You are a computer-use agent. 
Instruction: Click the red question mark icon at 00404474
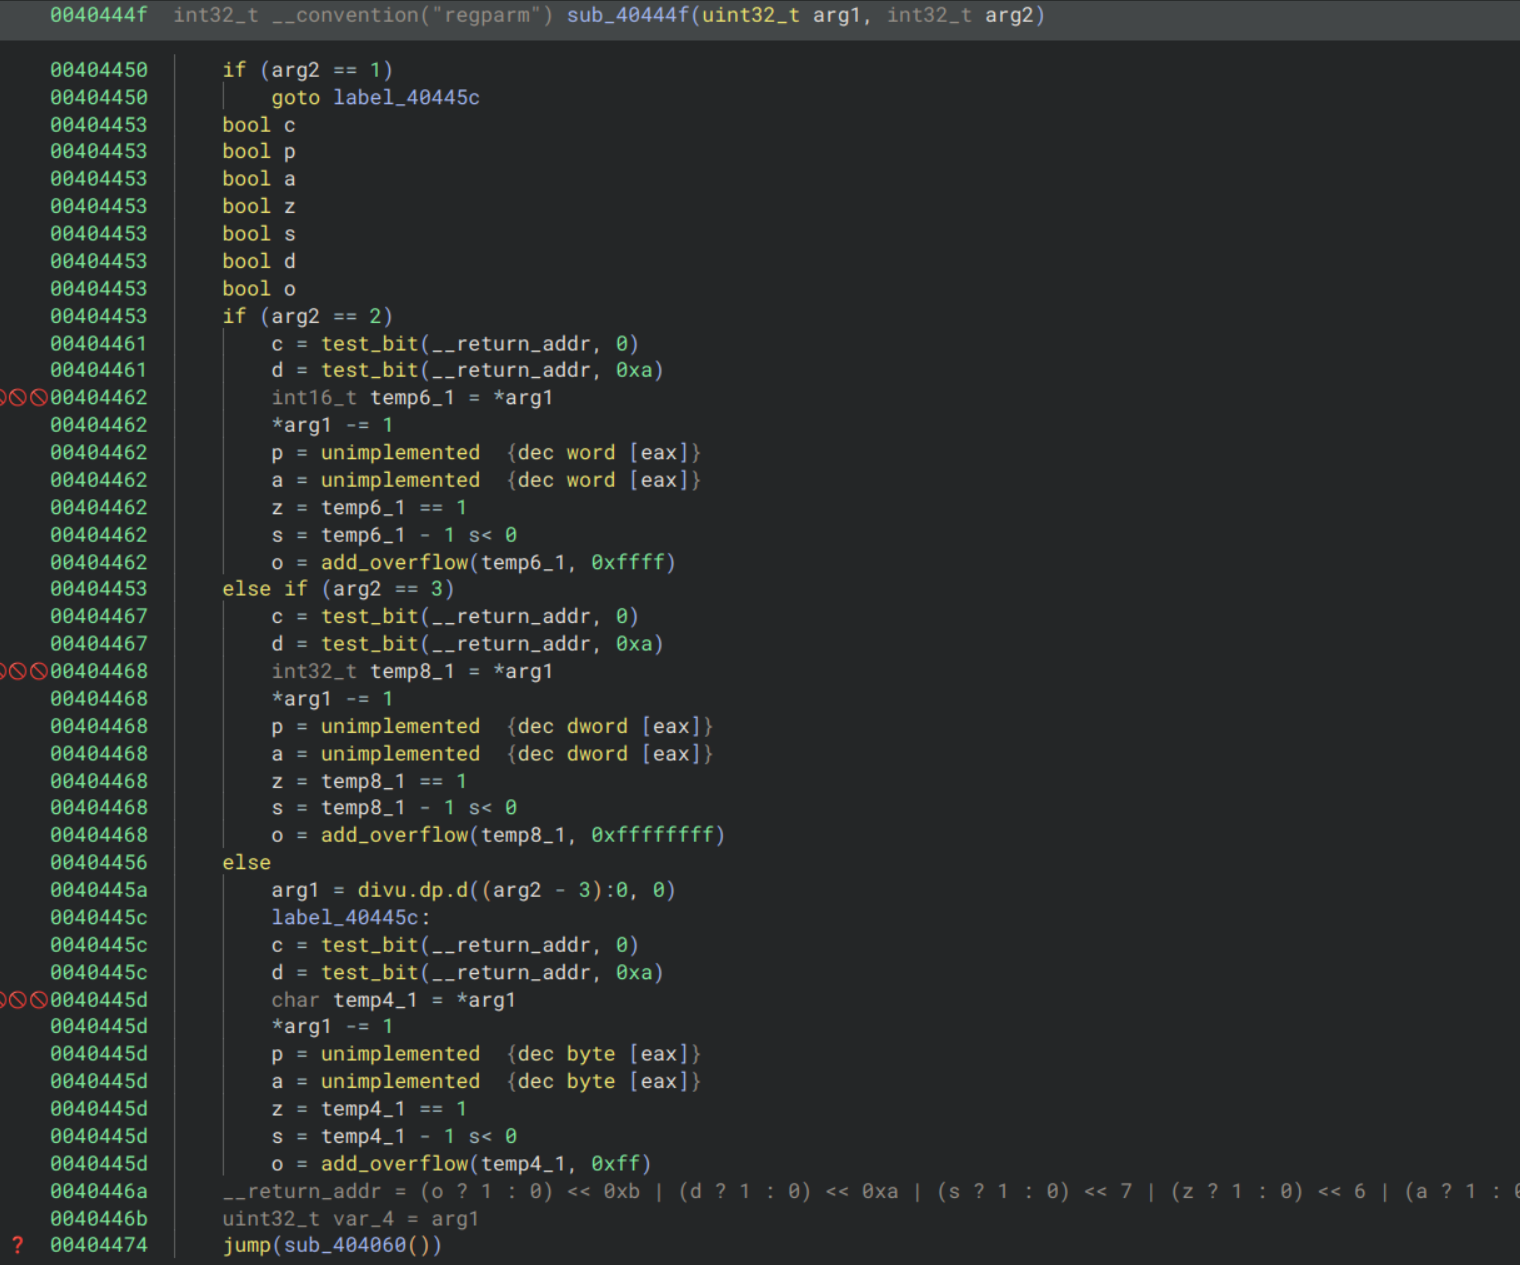click(17, 1245)
